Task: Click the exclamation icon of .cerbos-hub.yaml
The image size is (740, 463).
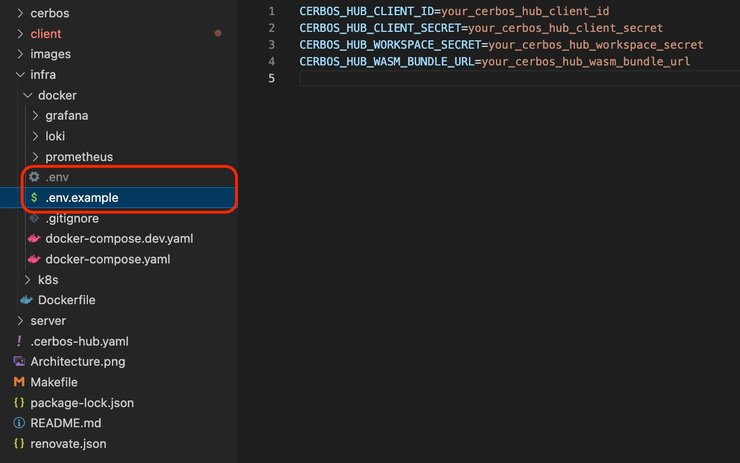Action: tap(19, 341)
